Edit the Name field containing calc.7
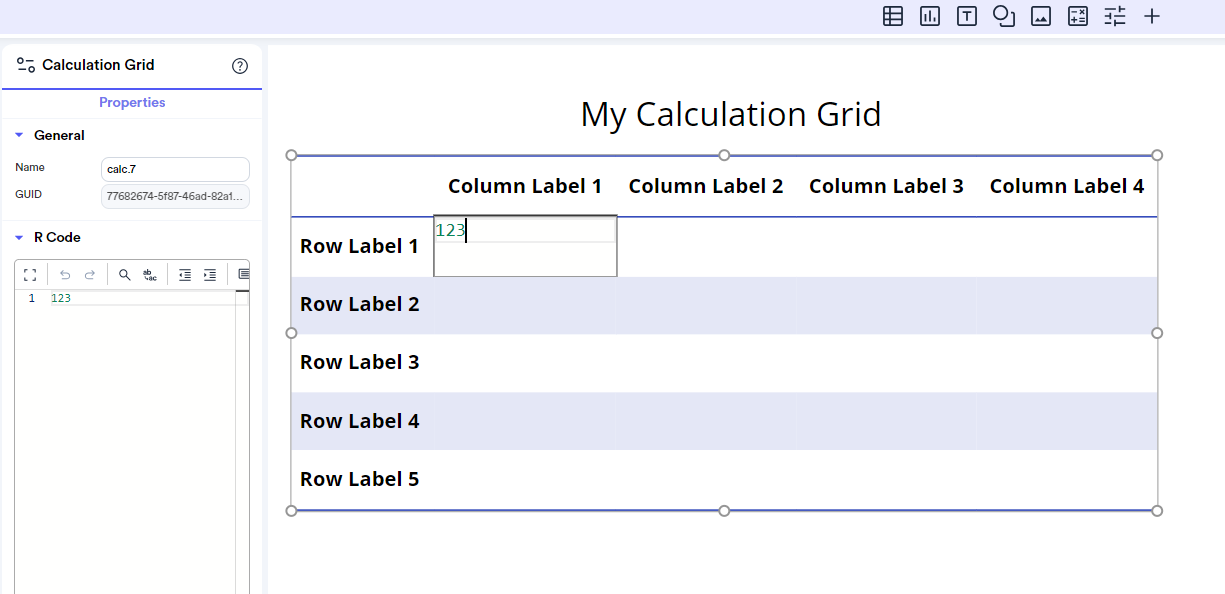1225x594 pixels. pyautogui.click(x=175, y=169)
